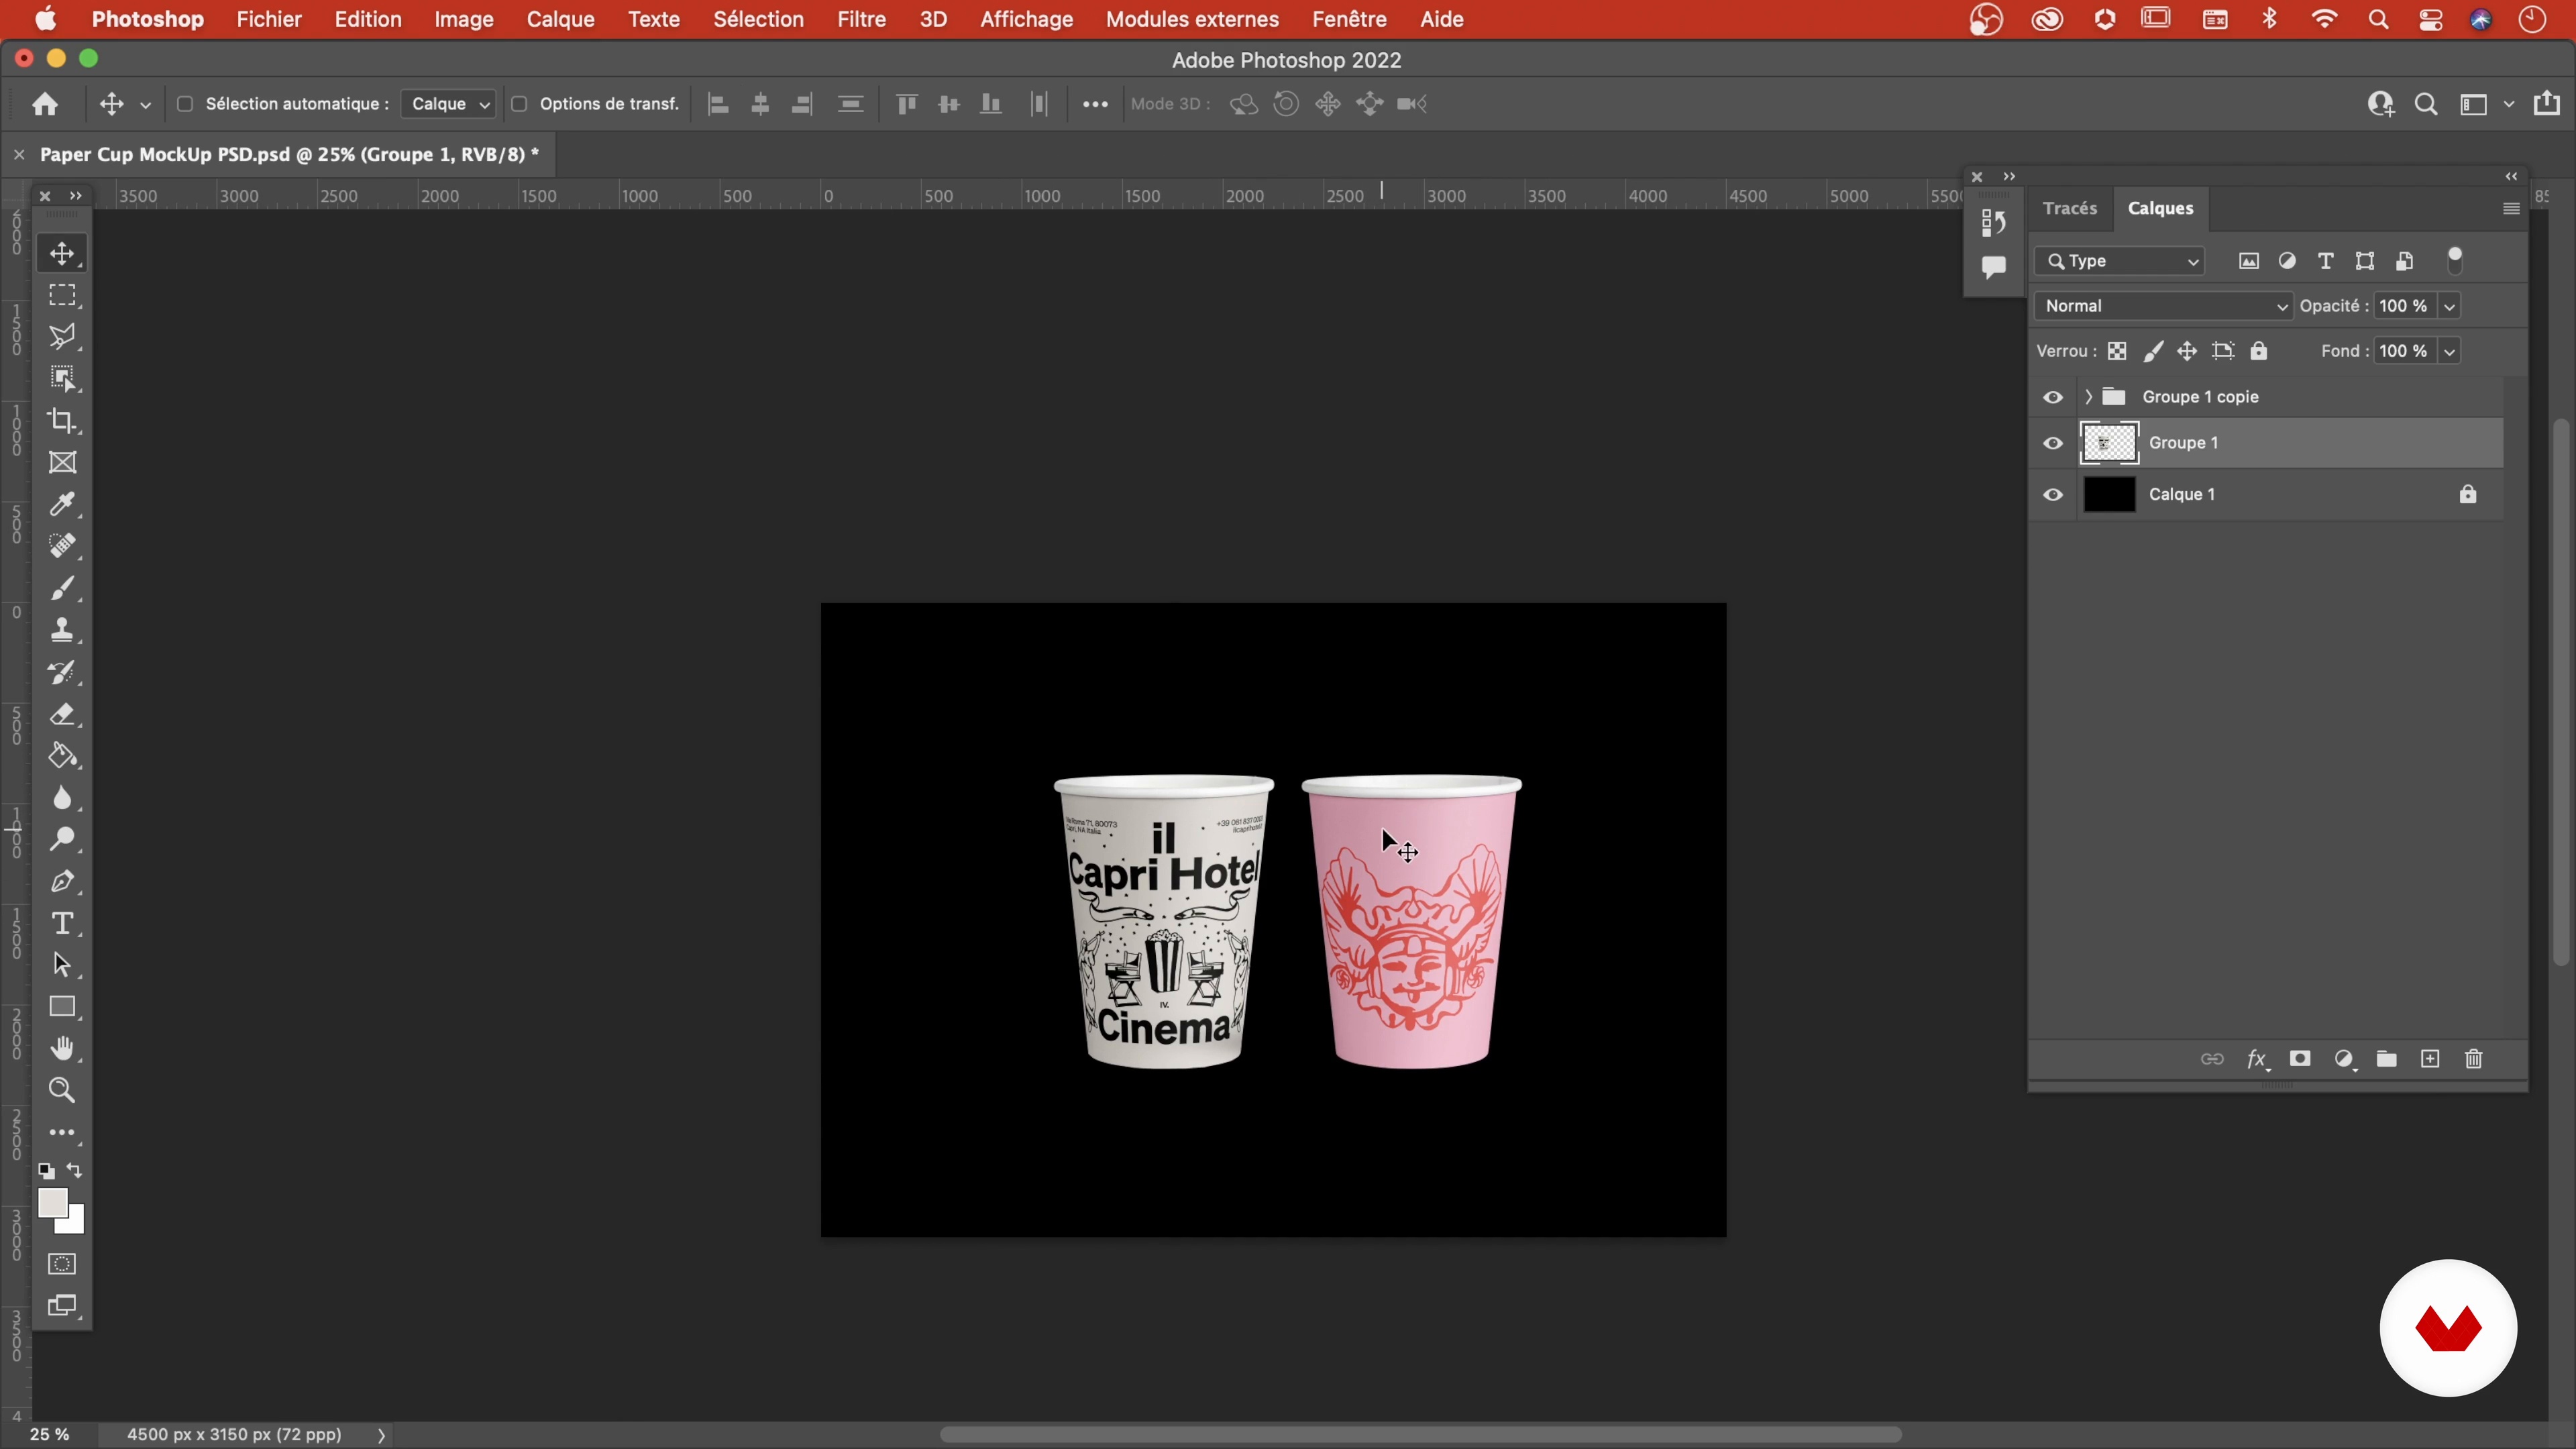
Task: Select the Eraser tool
Action: pos(62,714)
